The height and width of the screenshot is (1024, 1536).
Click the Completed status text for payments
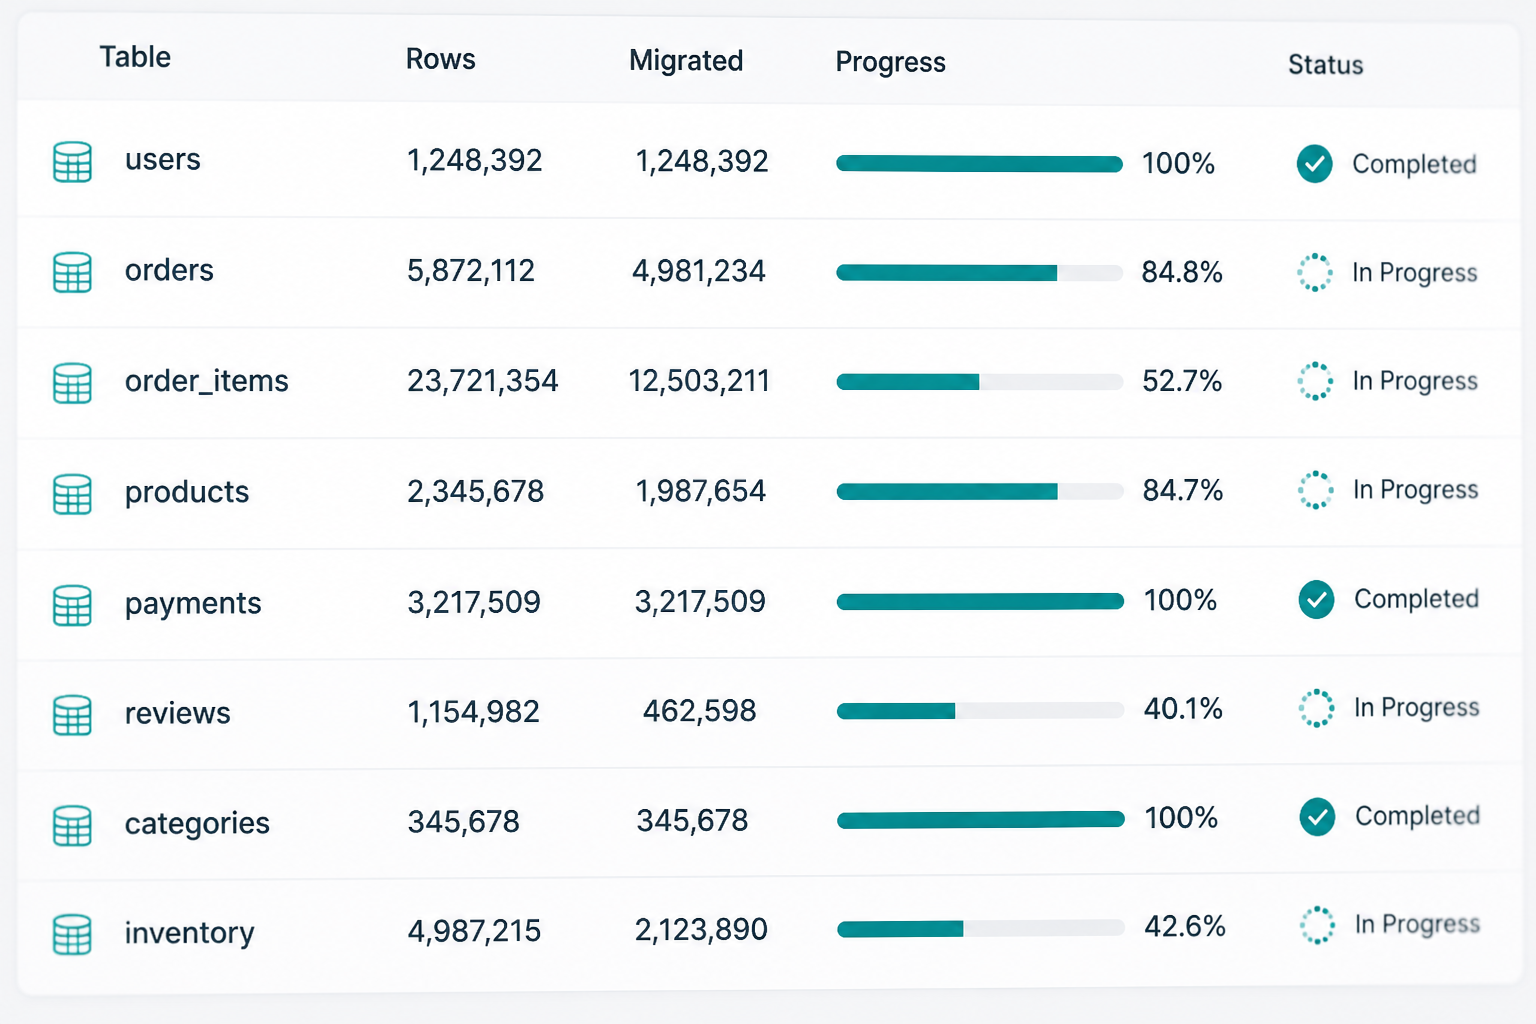click(1416, 599)
